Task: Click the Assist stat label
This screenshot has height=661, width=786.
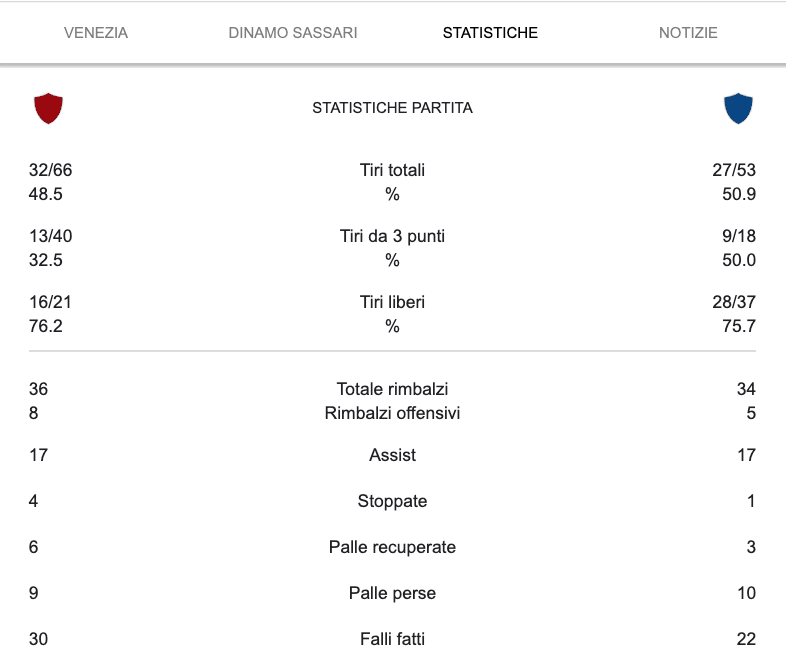Action: tap(392, 455)
